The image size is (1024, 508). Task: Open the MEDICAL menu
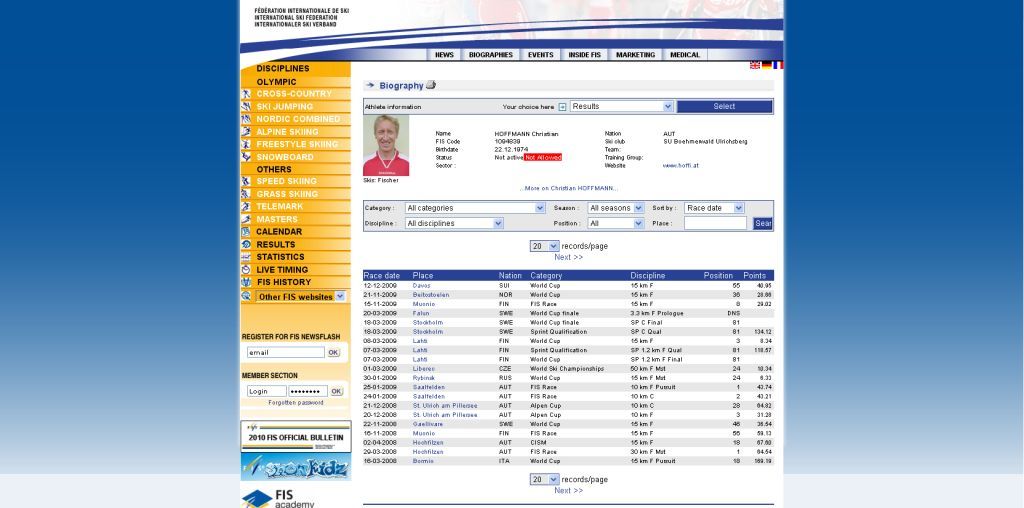(x=685, y=55)
